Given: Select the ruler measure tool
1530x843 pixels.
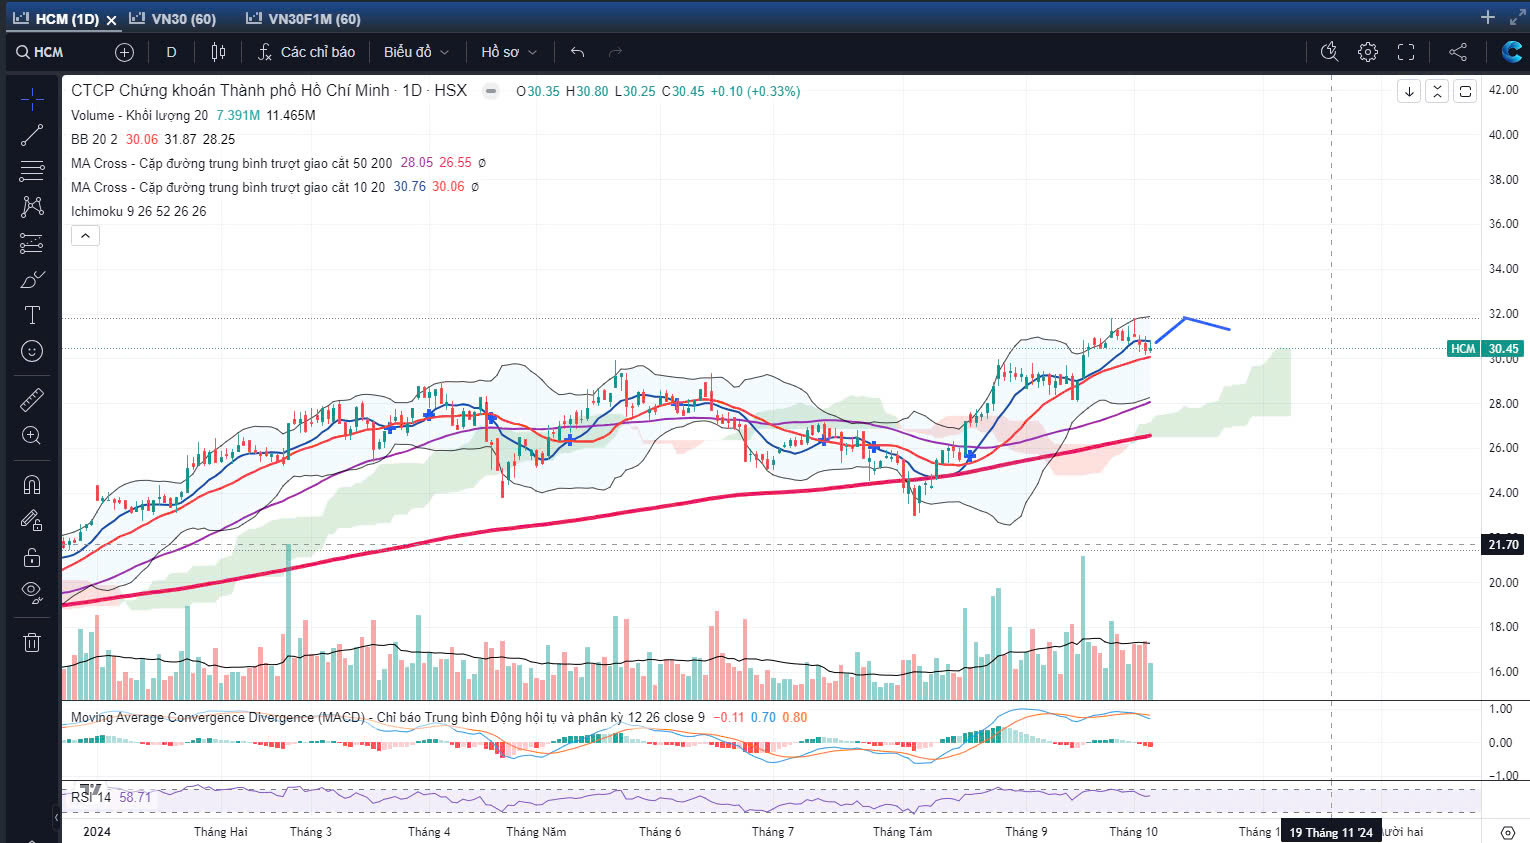Looking at the screenshot, I should [32, 400].
